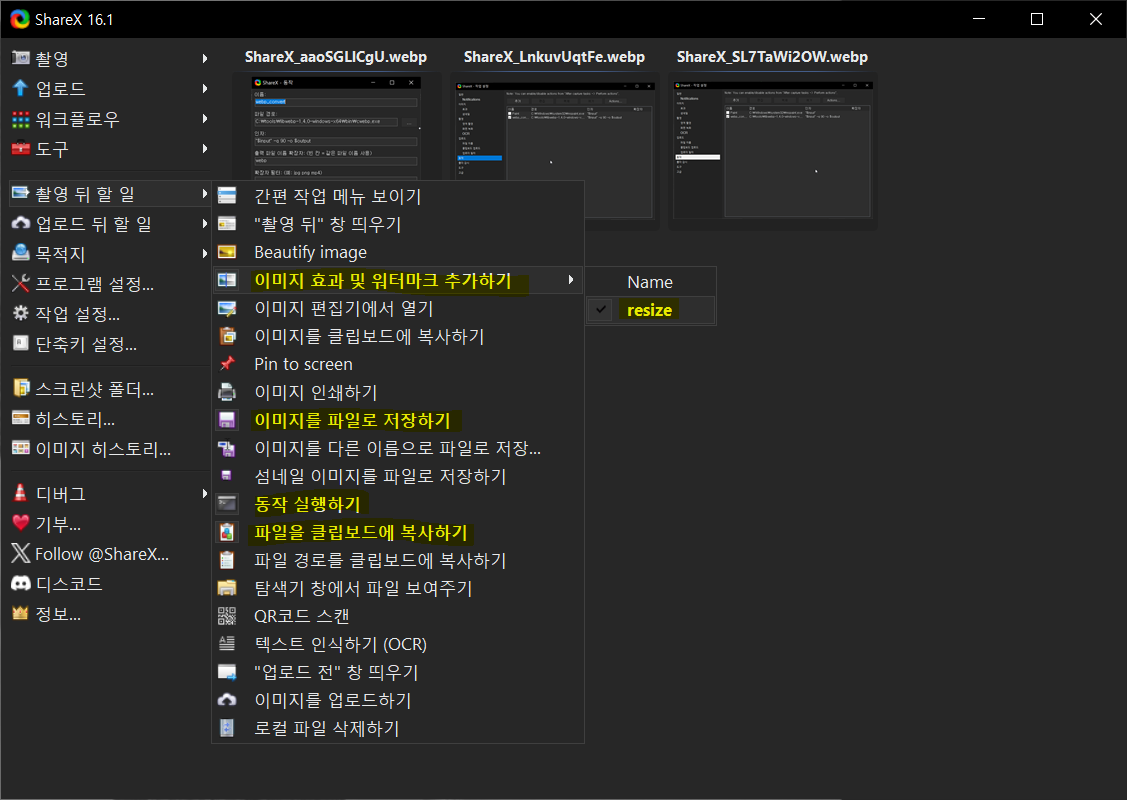Expand the 디버그 submenu arrow
The width and height of the screenshot is (1127, 800).
click(205, 494)
